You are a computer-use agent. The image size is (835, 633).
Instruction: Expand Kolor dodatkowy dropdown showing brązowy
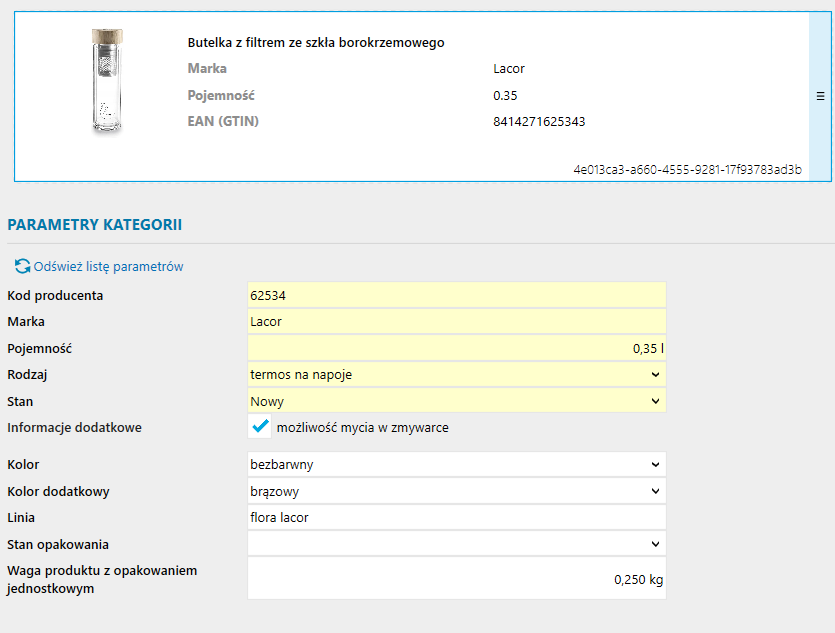tap(456, 491)
